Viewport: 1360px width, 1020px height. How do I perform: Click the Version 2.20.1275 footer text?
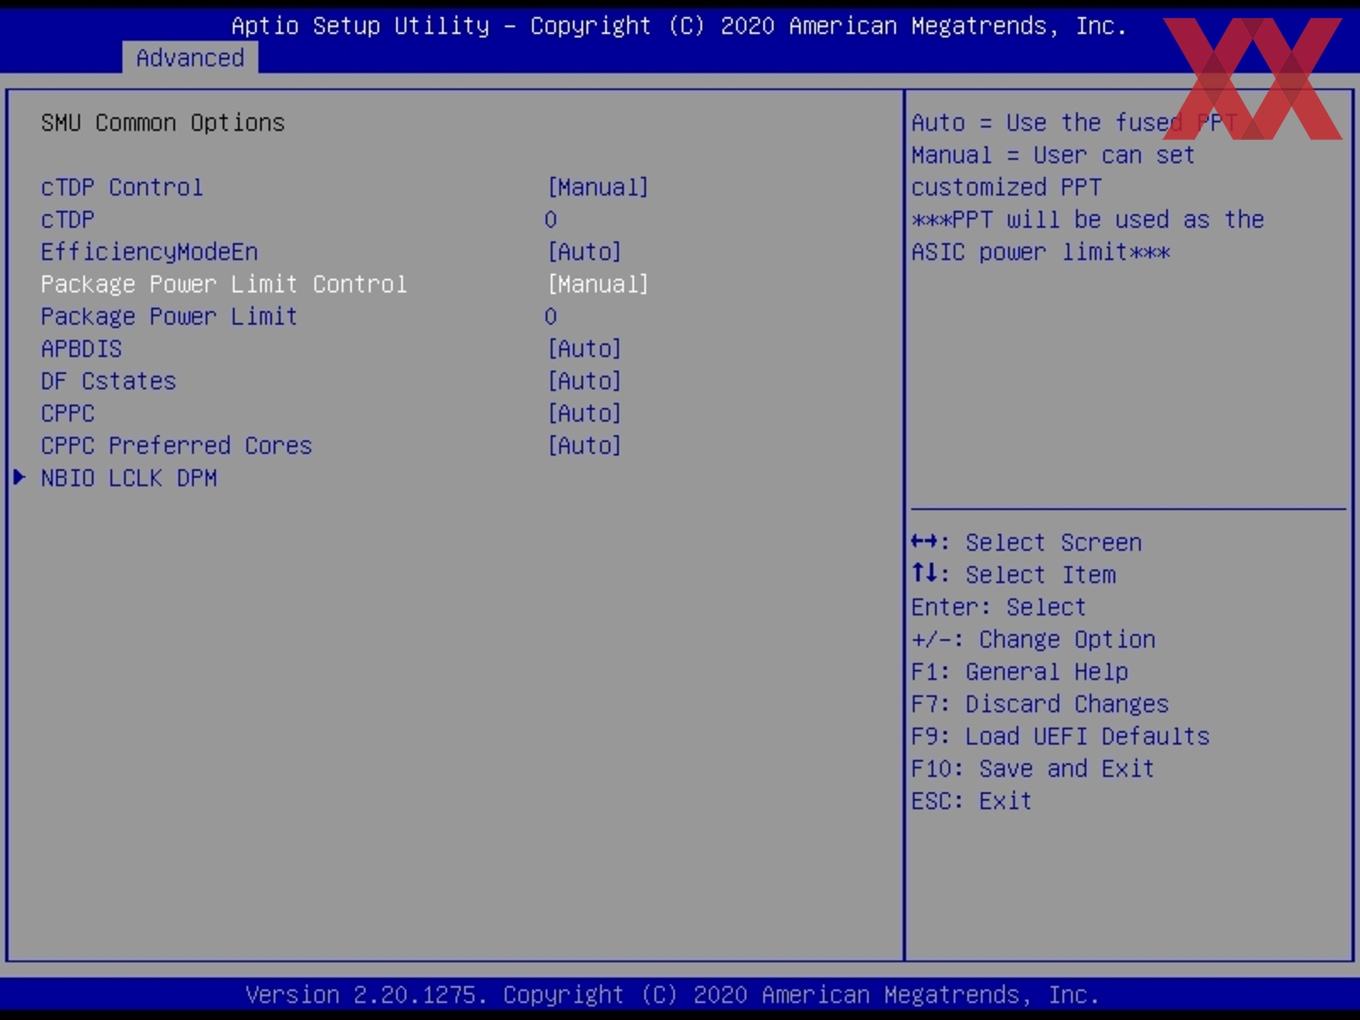click(672, 994)
